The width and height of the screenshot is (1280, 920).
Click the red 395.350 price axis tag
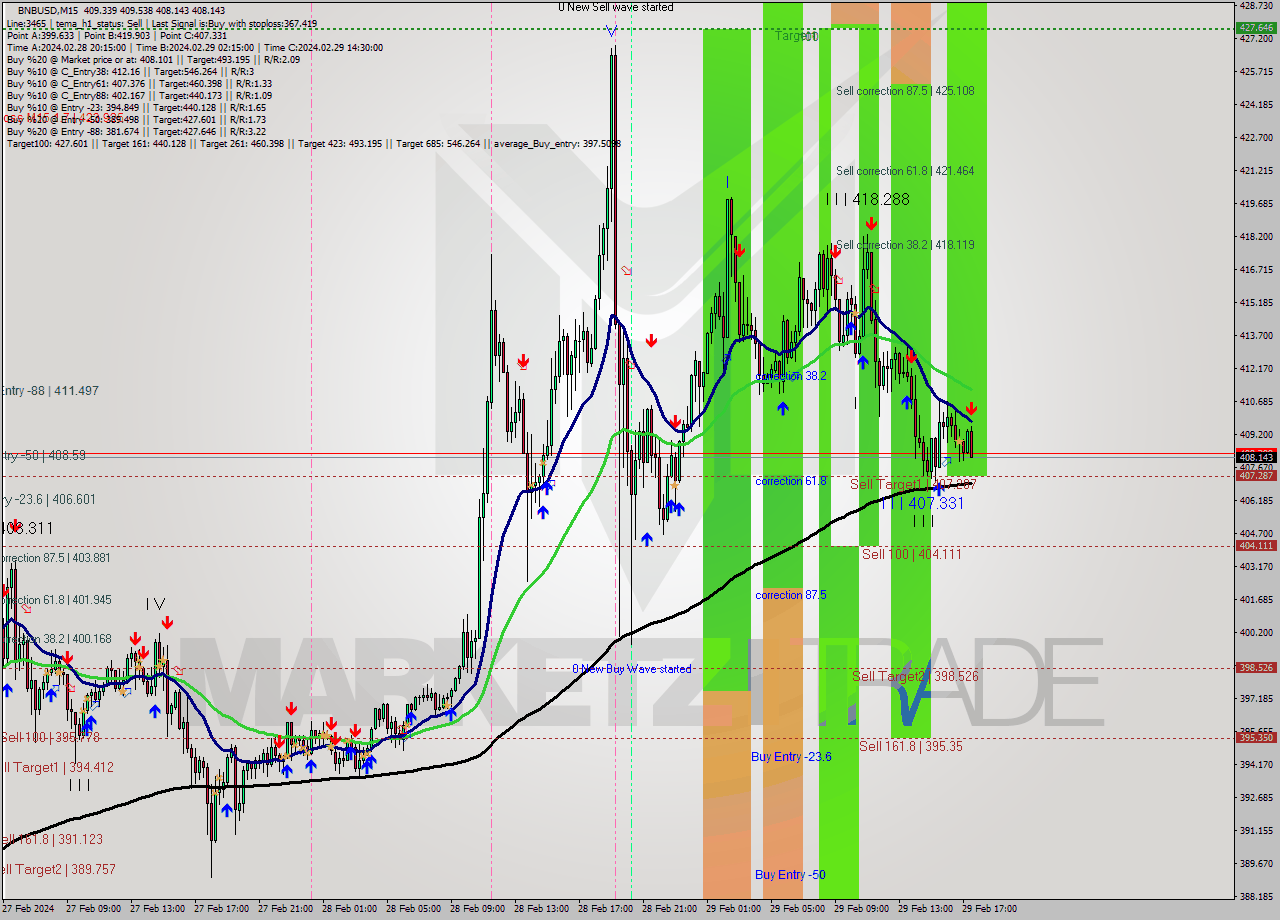[1256, 738]
